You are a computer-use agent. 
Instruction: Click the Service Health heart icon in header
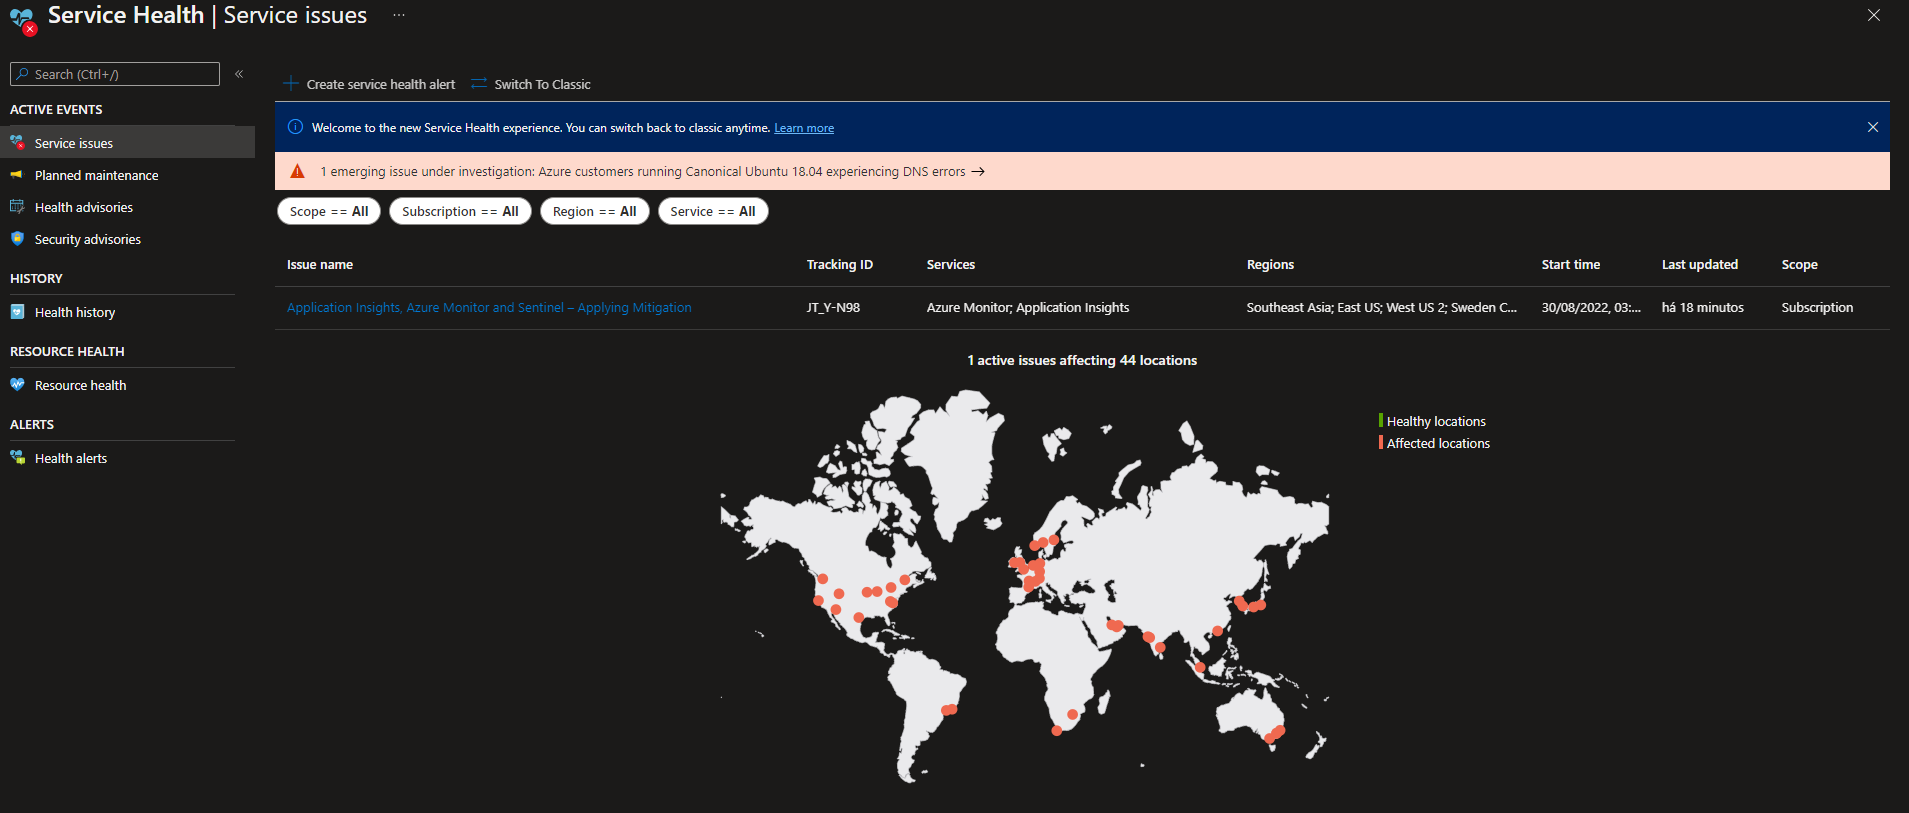pyautogui.click(x=22, y=20)
